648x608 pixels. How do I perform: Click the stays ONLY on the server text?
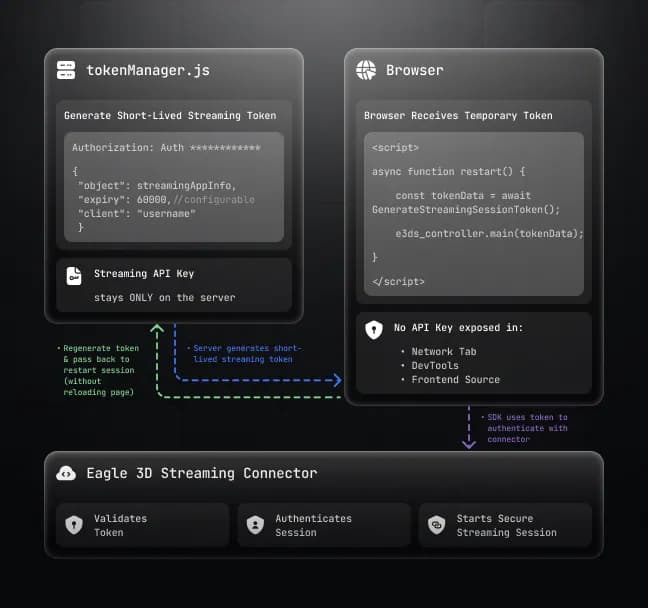coord(164,298)
